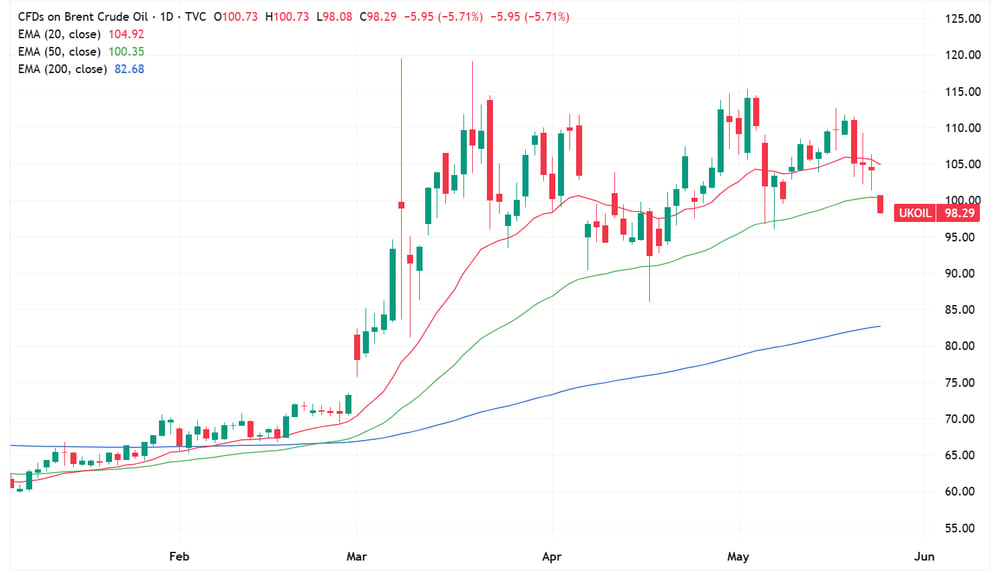Image resolution: width=1000 pixels, height=578 pixels.
Task: Click the May label on time axis
Action: pyautogui.click(x=738, y=556)
